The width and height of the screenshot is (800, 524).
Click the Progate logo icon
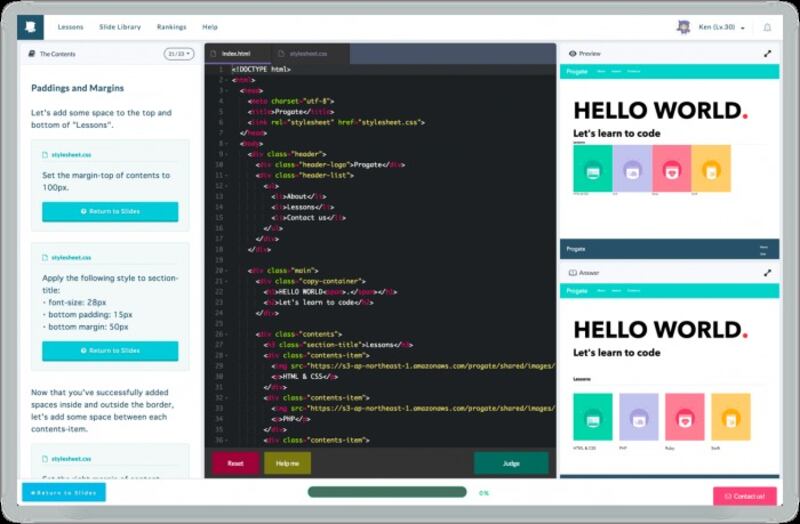[34, 27]
